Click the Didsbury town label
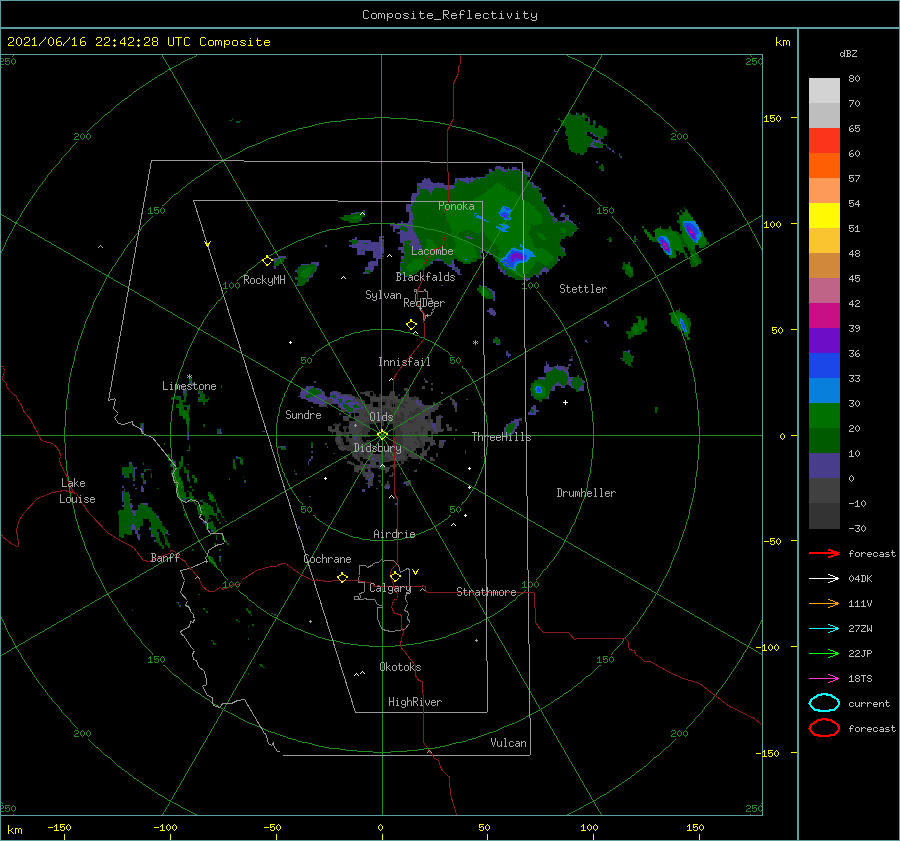 pos(377,448)
